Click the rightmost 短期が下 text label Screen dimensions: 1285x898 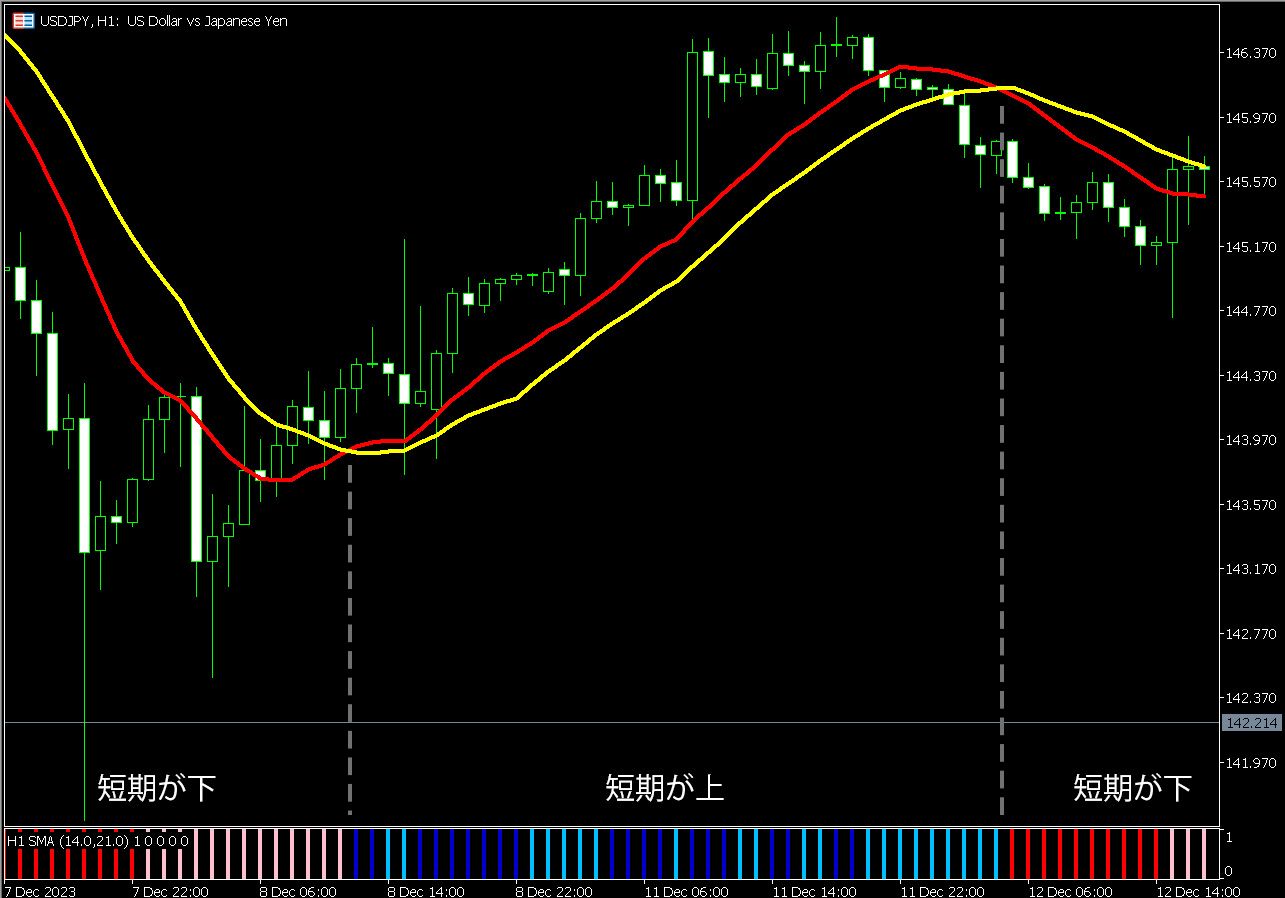pyautogui.click(x=1132, y=788)
